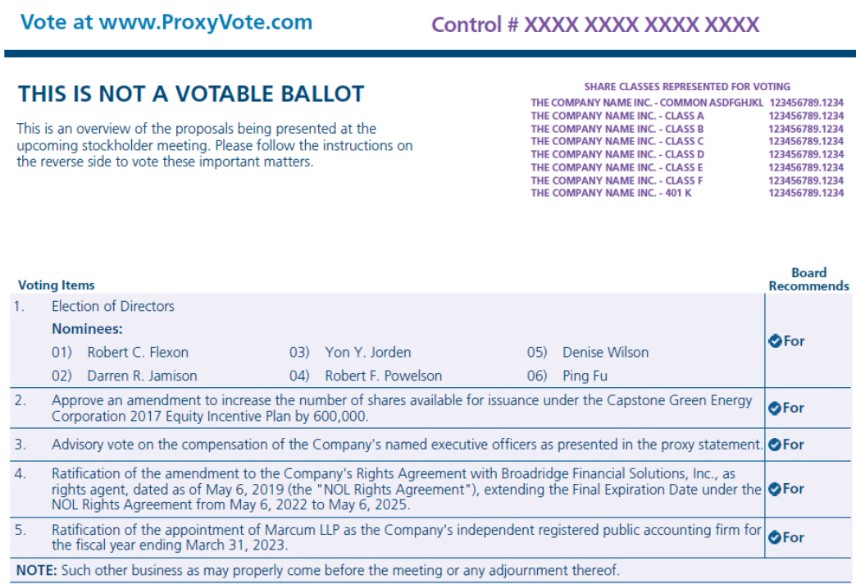
Task: Click the NOTE about other business row
Action: (x=320, y=570)
